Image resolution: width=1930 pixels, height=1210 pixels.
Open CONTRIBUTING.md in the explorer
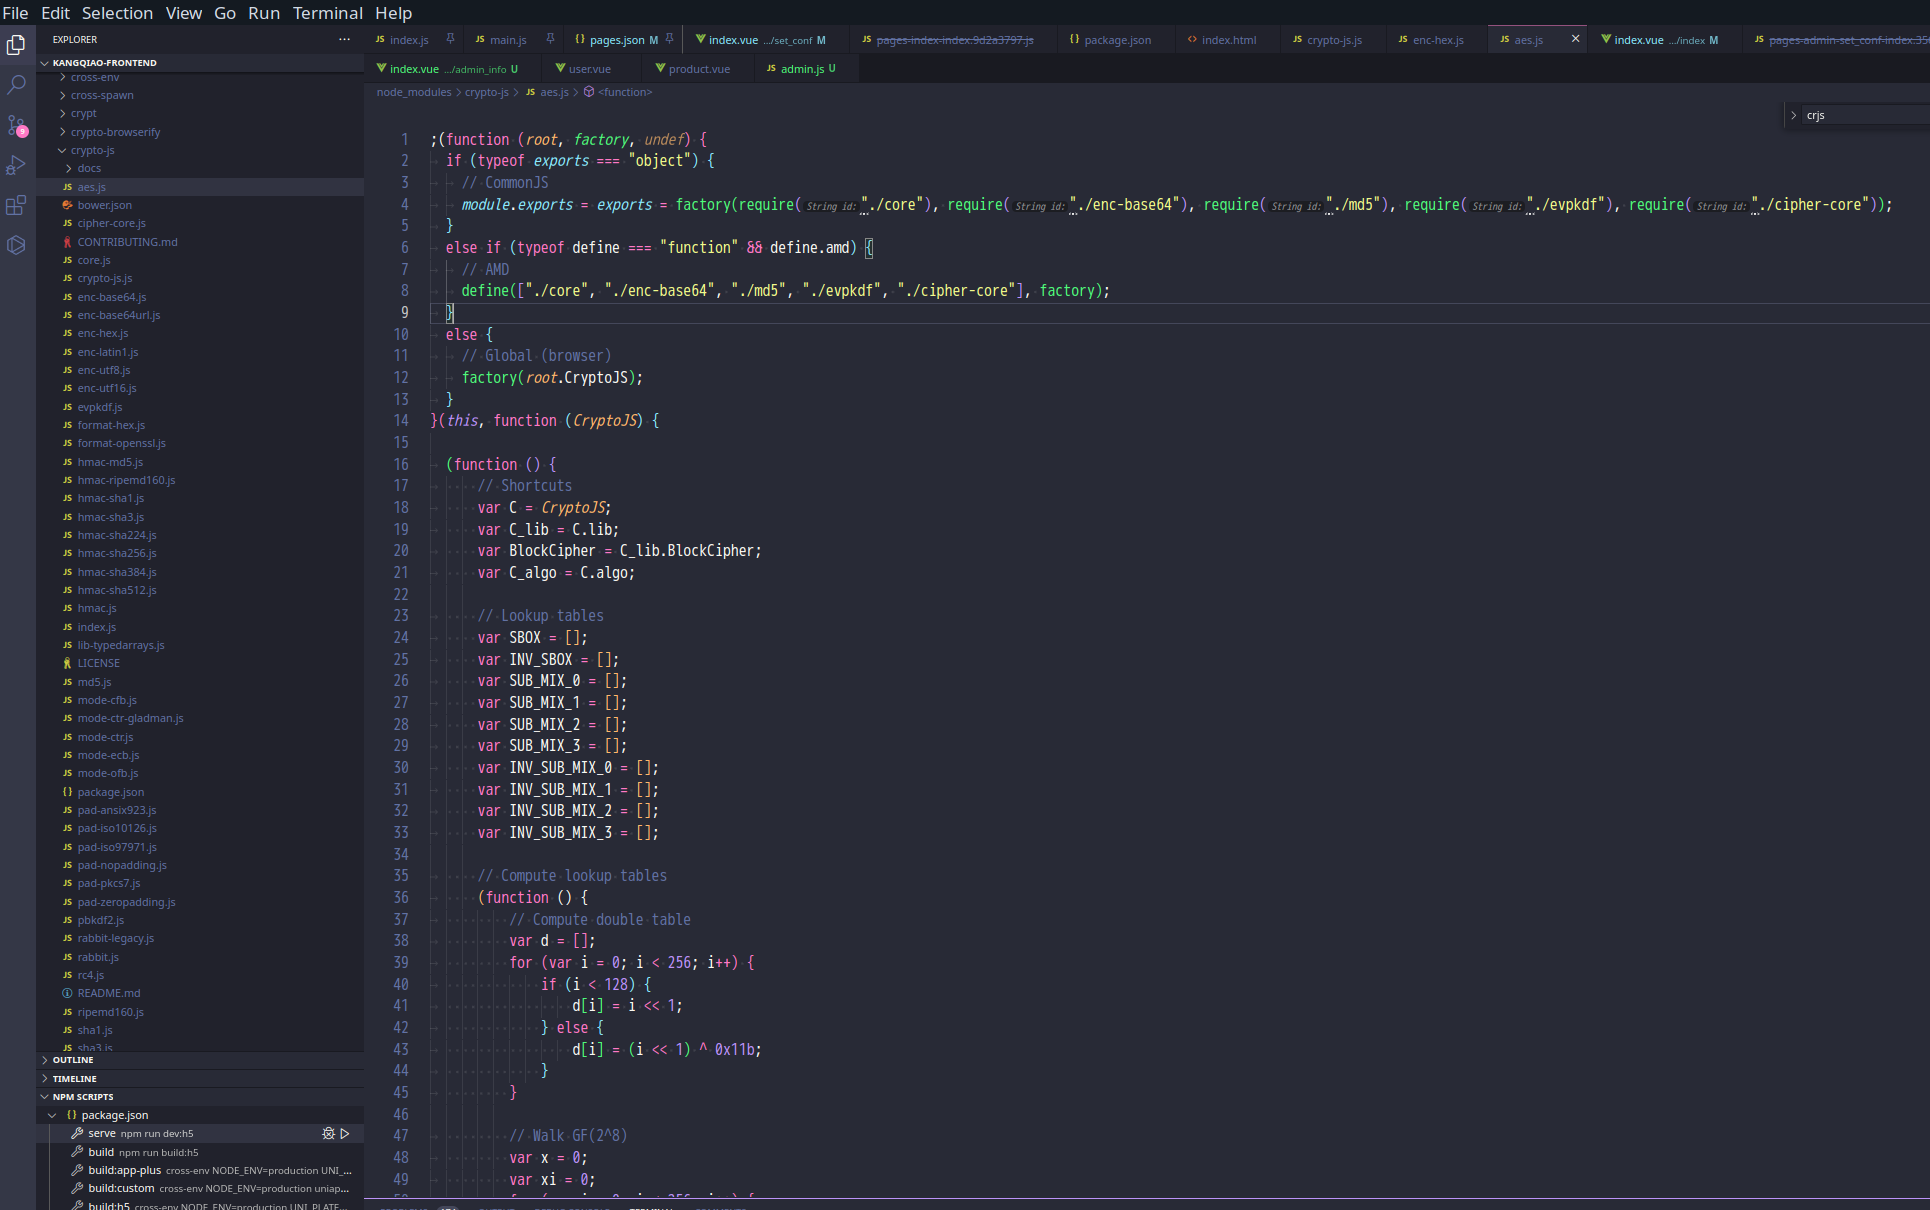click(x=127, y=242)
